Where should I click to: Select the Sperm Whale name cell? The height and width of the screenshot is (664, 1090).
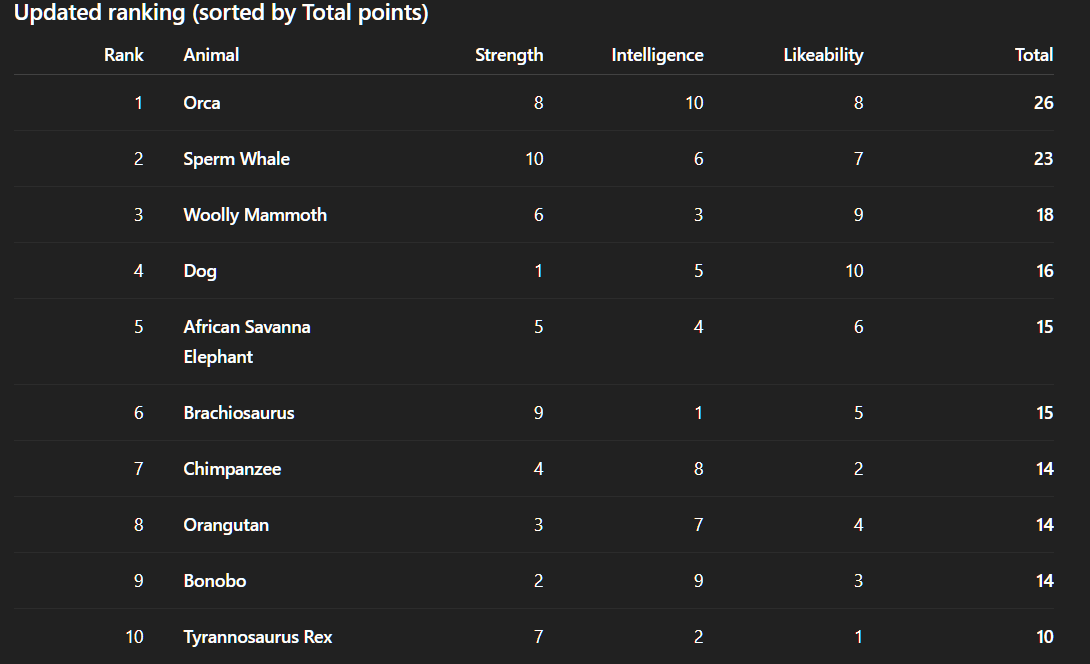point(237,159)
